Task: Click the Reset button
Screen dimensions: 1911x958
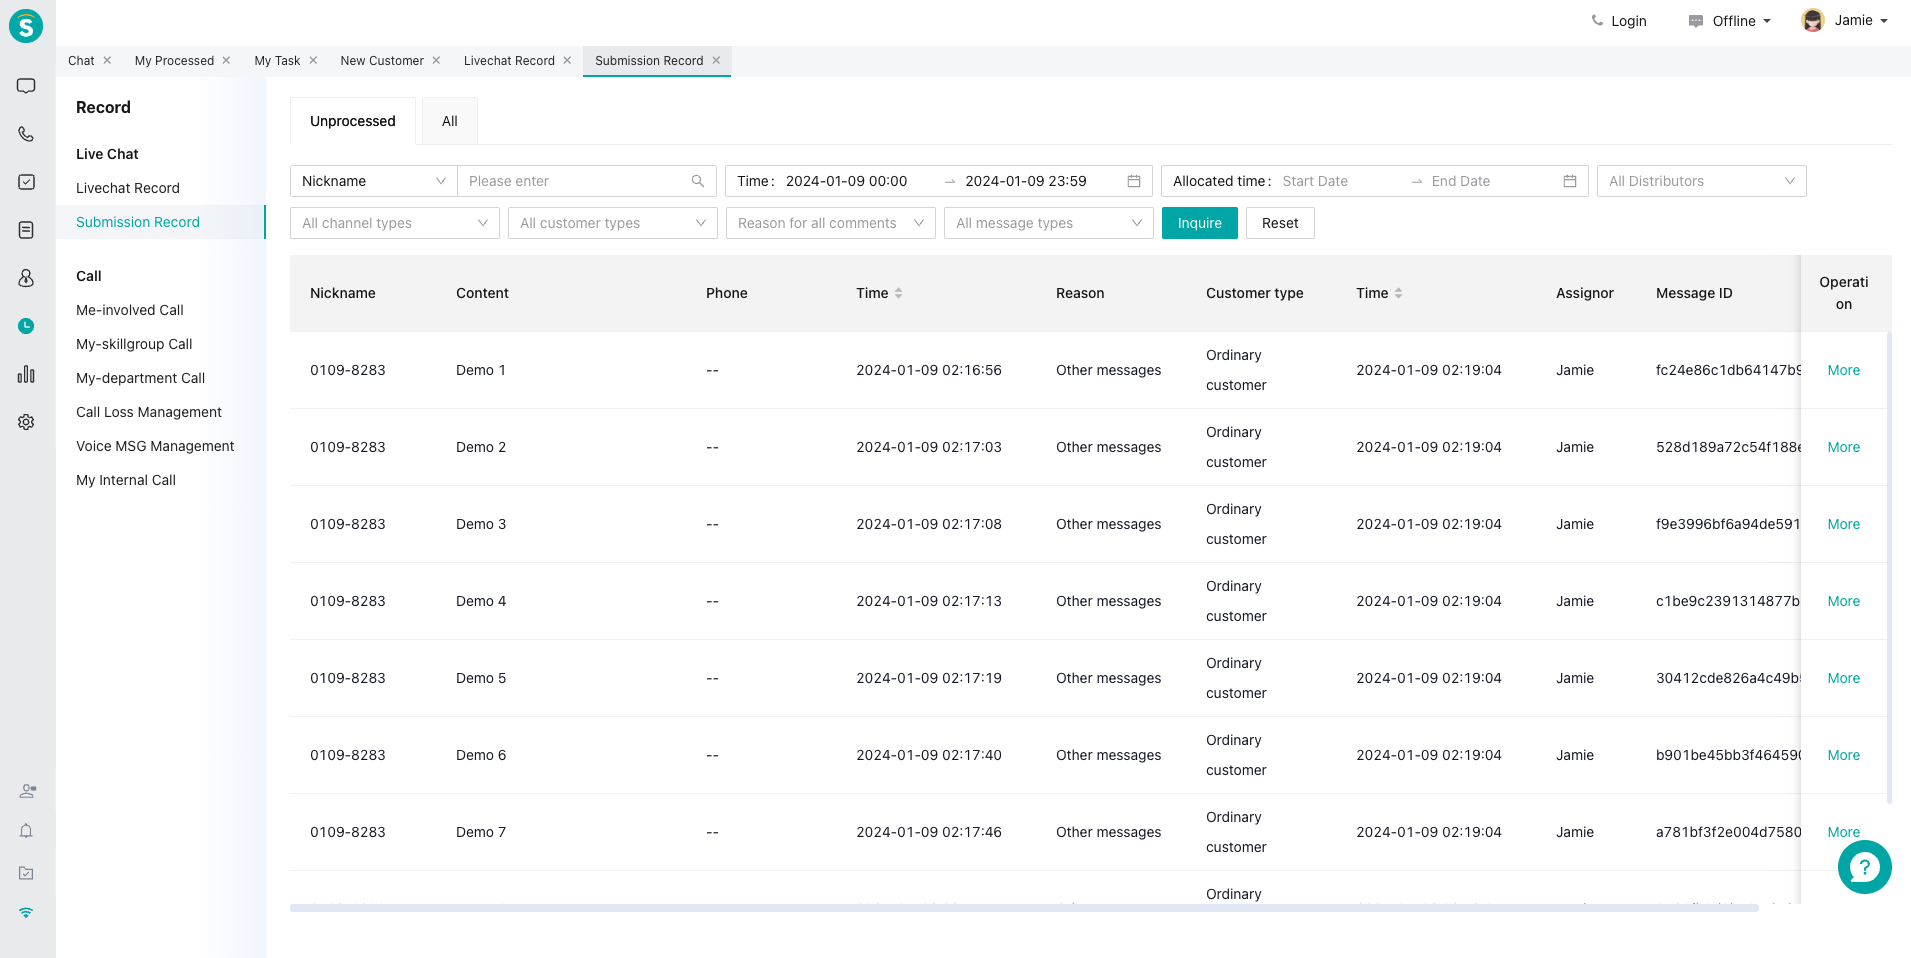Action: tap(1280, 223)
